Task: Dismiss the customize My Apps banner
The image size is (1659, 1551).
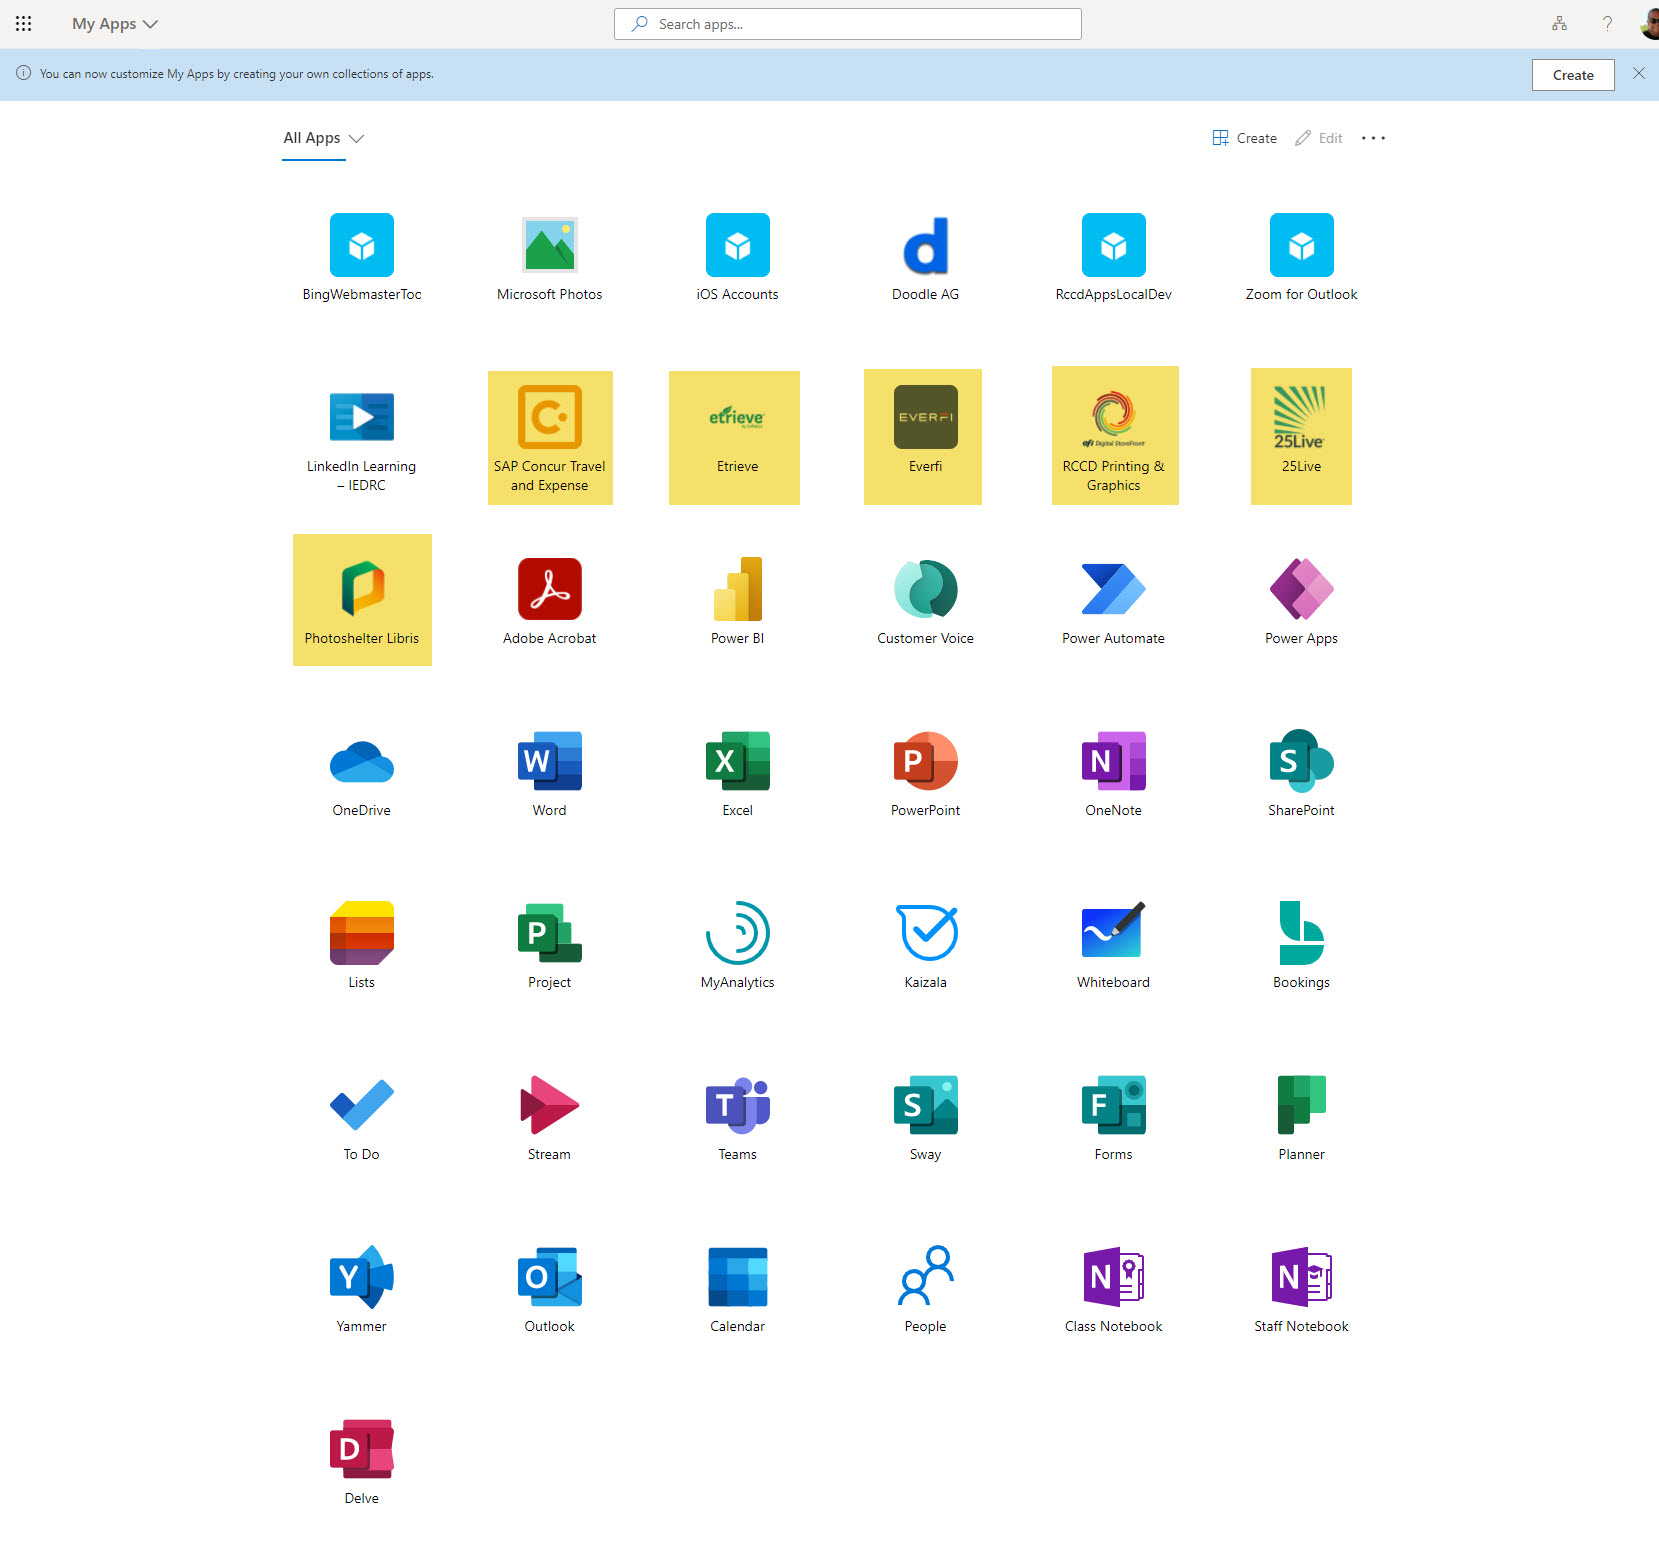Action: [1639, 73]
